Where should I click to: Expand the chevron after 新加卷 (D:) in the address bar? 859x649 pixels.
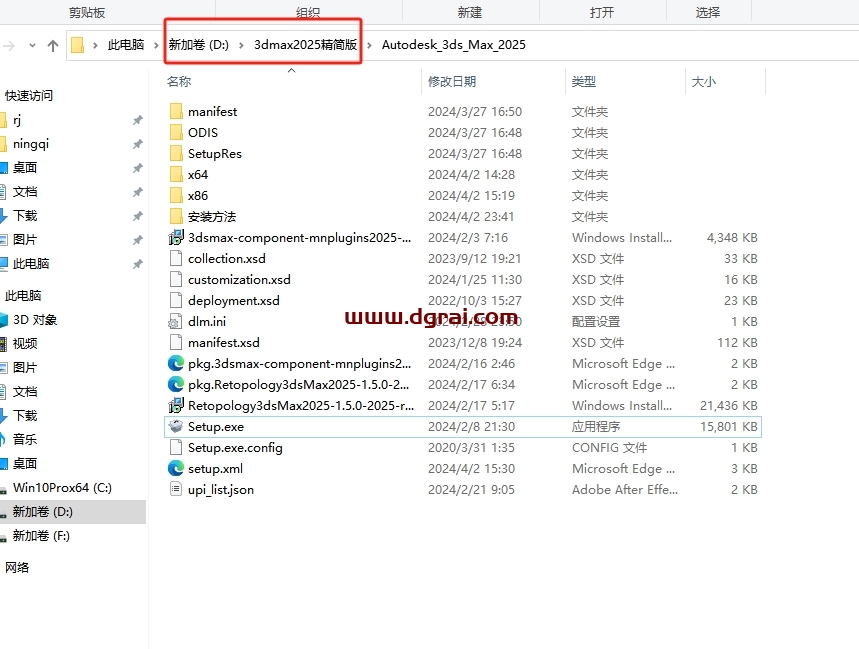[242, 45]
